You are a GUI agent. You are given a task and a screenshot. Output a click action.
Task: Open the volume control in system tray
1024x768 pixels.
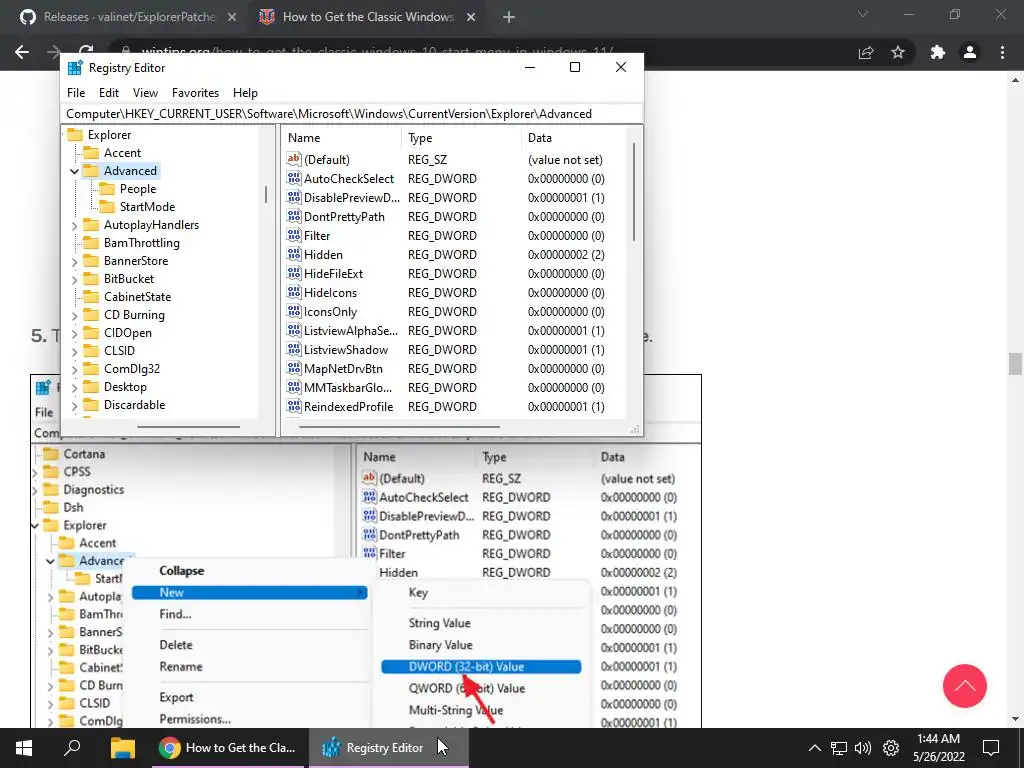(863, 748)
